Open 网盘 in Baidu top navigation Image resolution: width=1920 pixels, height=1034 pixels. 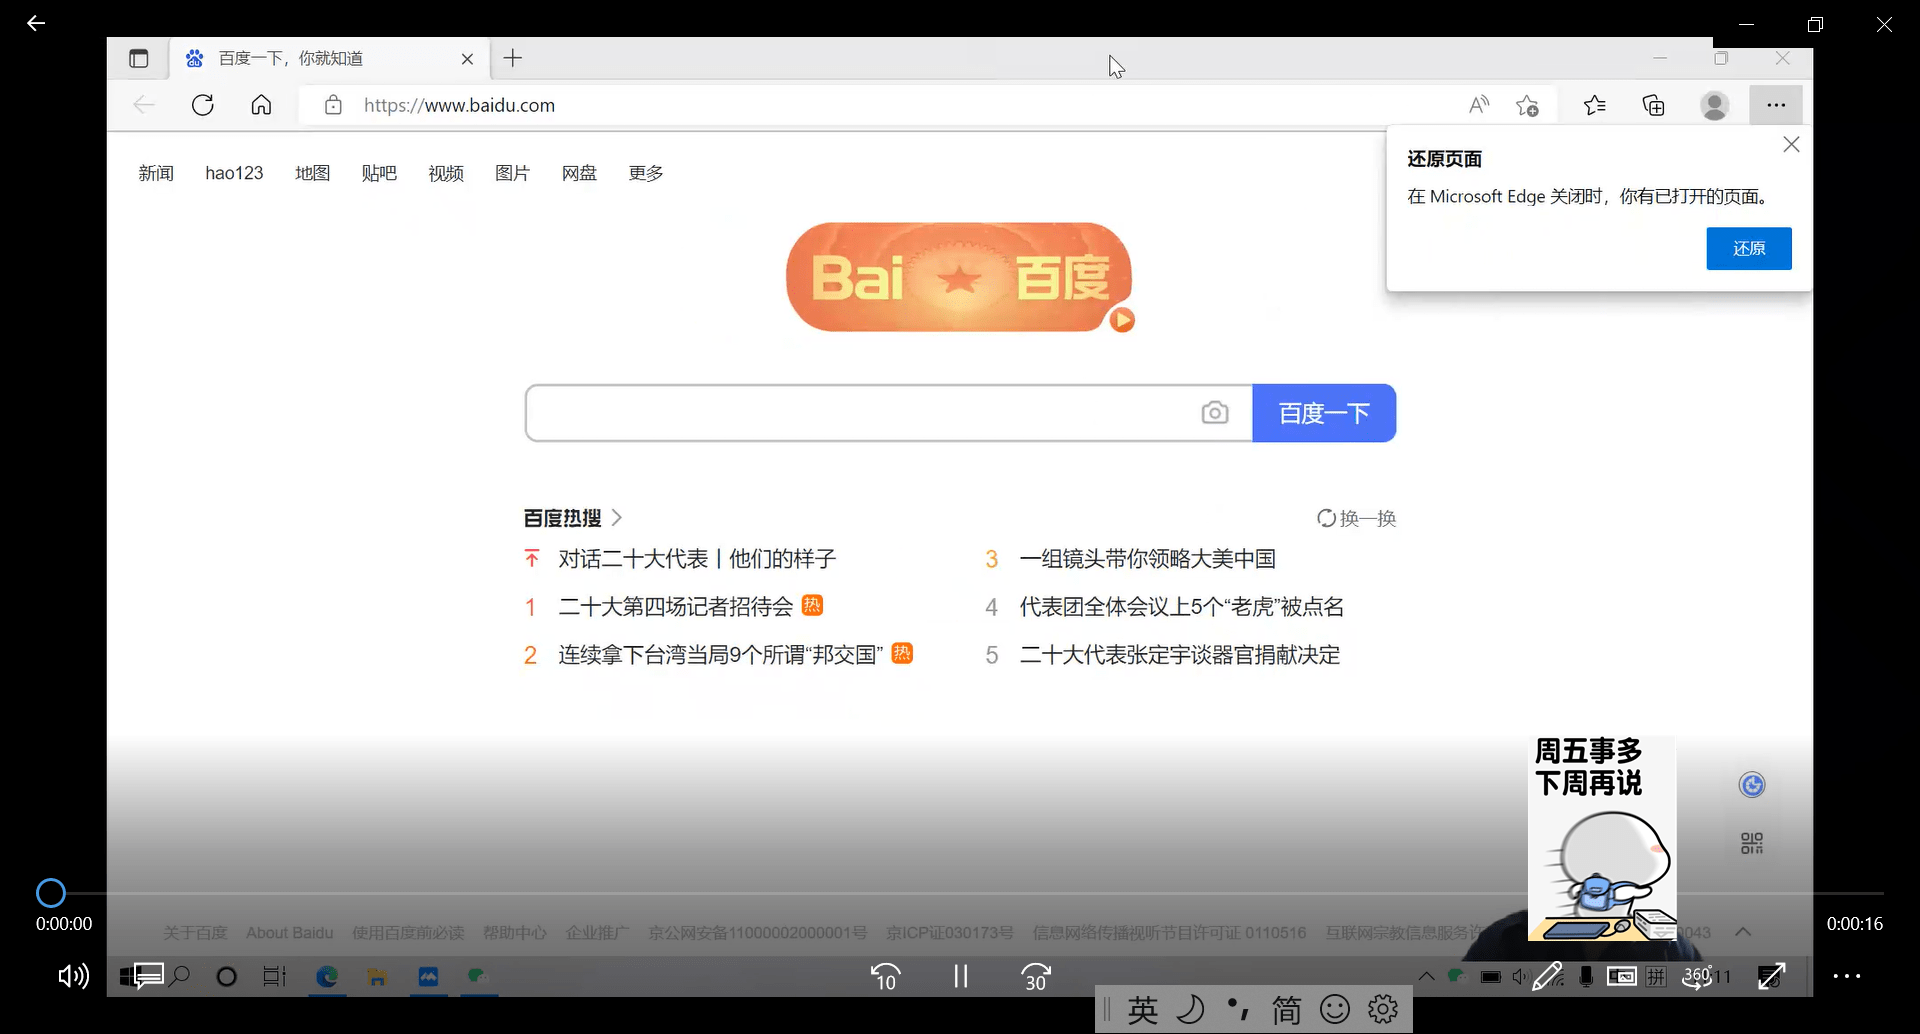[579, 173]
